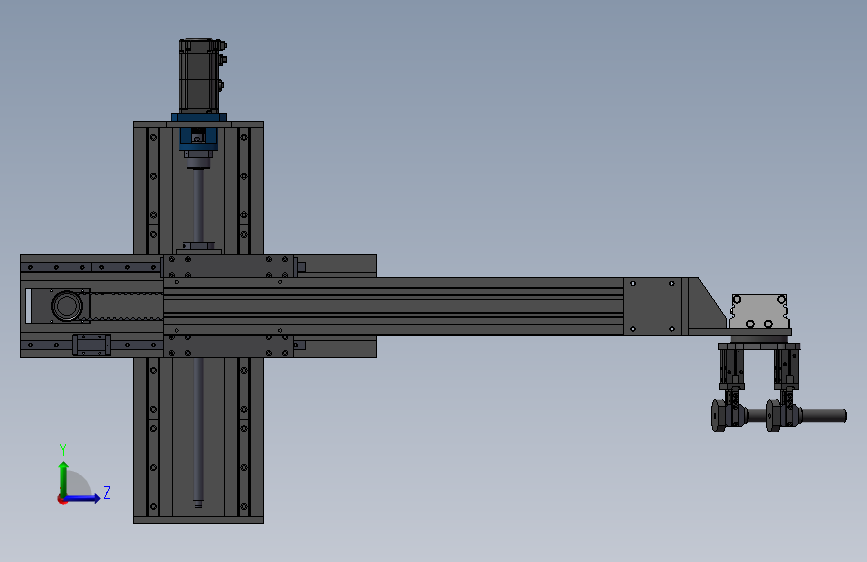Click the blue Z axis arrow of the triad
This screenshot has height=562, width=867.
click(83, 498)
